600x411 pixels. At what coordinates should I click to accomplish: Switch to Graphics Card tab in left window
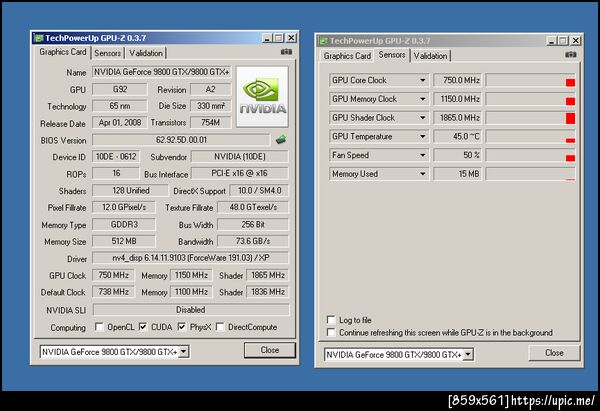(x=63, y=52)
